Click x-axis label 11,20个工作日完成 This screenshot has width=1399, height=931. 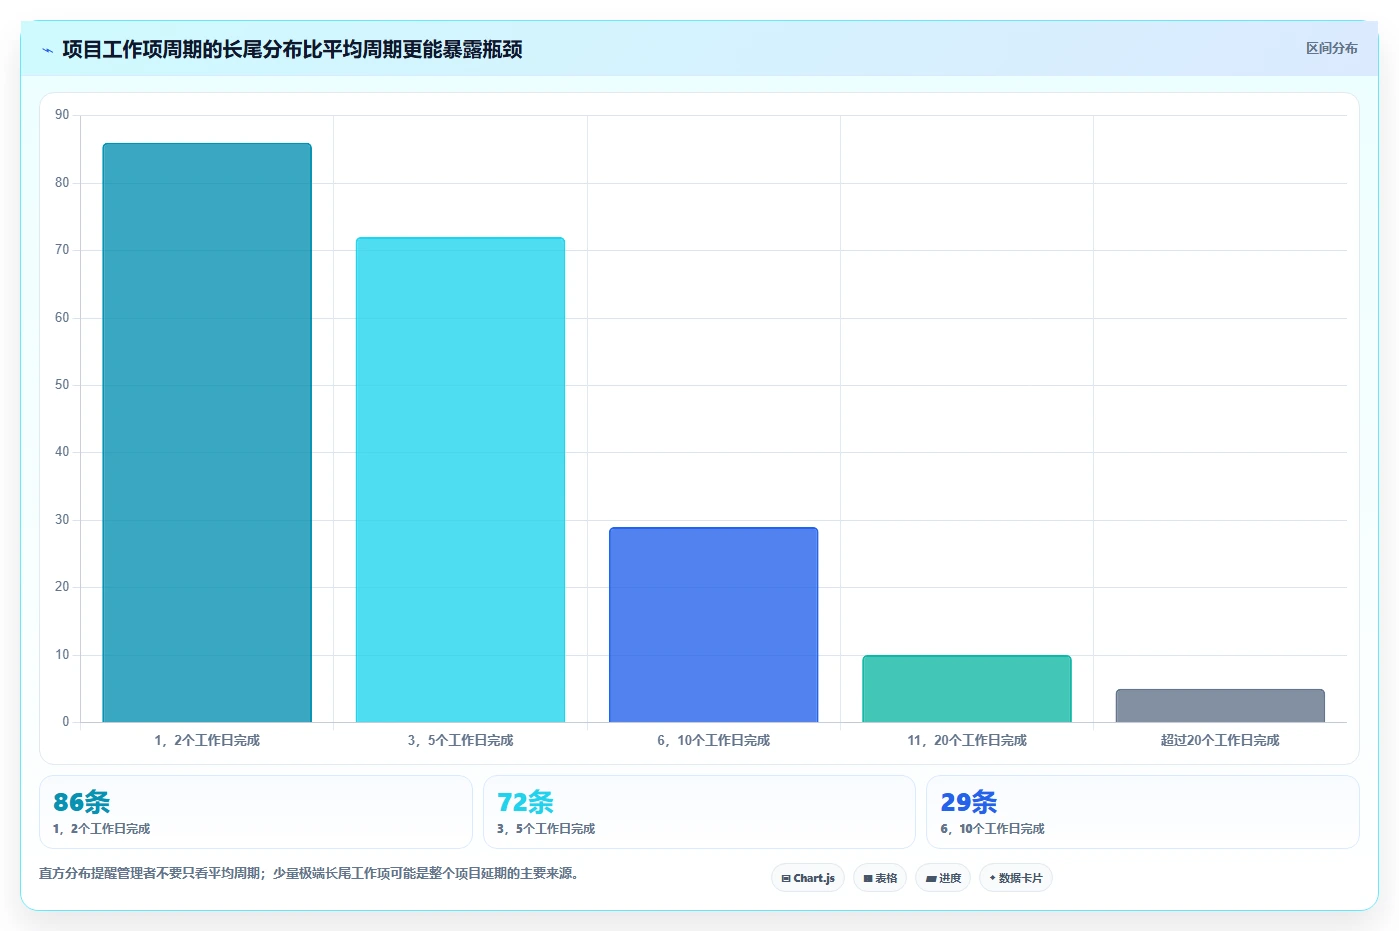(967, 740)
